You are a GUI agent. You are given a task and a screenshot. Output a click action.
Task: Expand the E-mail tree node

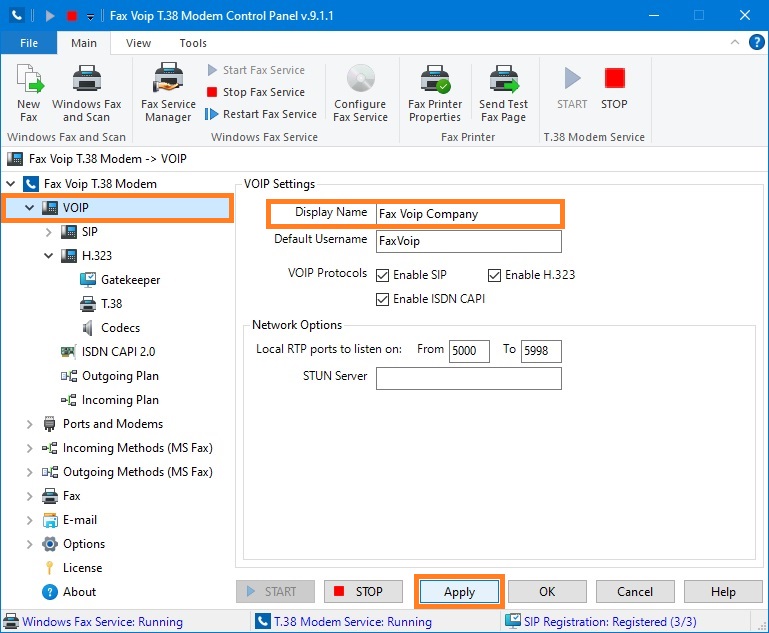pos(29,520)
